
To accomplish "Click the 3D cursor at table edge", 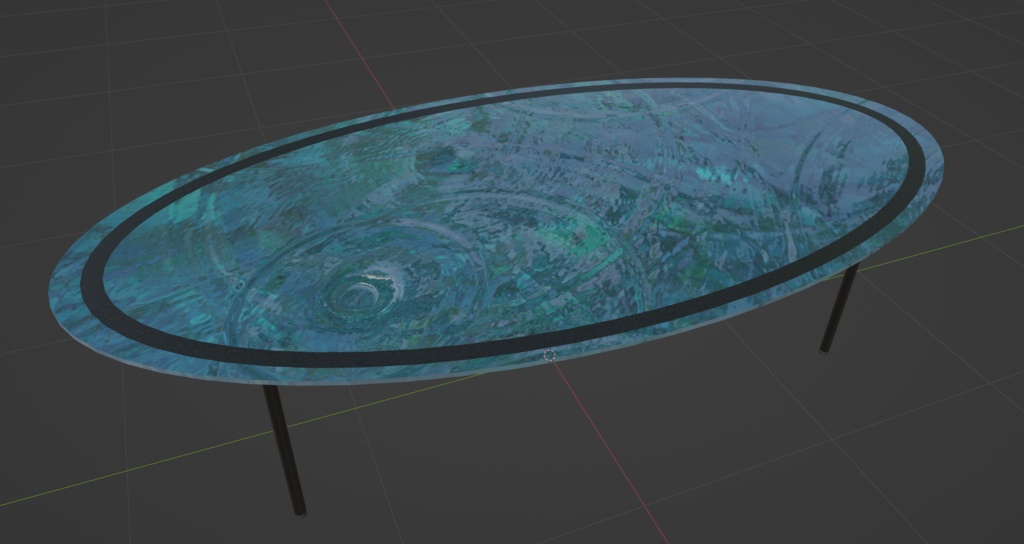I will pos(550,355).
